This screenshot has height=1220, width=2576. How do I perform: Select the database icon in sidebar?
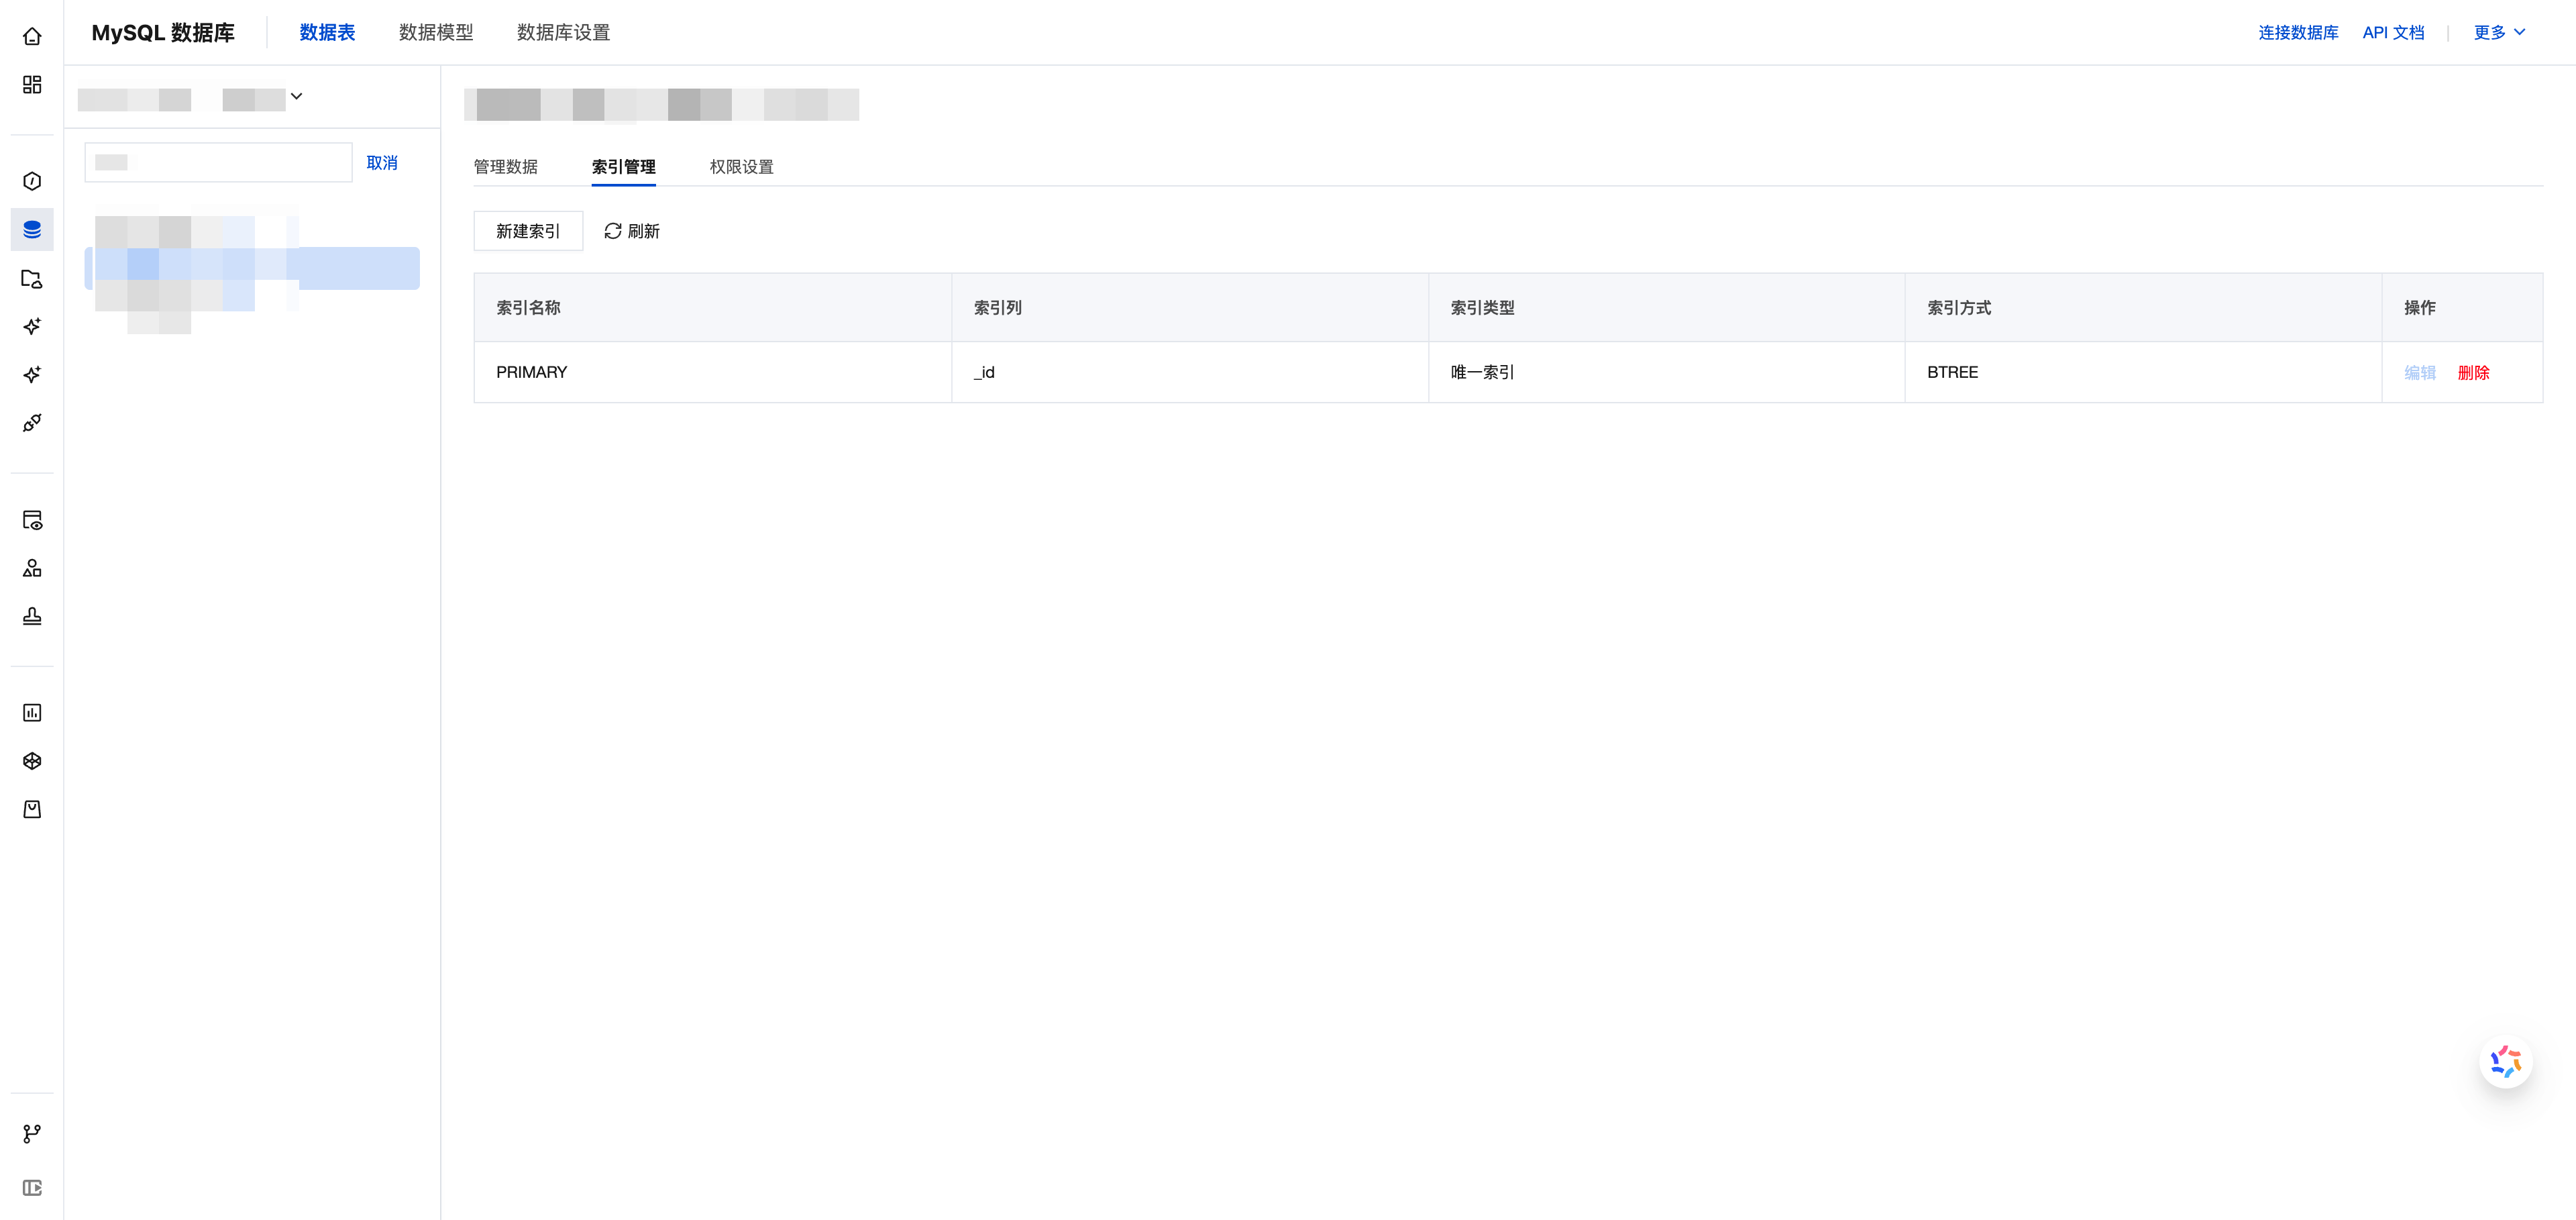point(32,230)
